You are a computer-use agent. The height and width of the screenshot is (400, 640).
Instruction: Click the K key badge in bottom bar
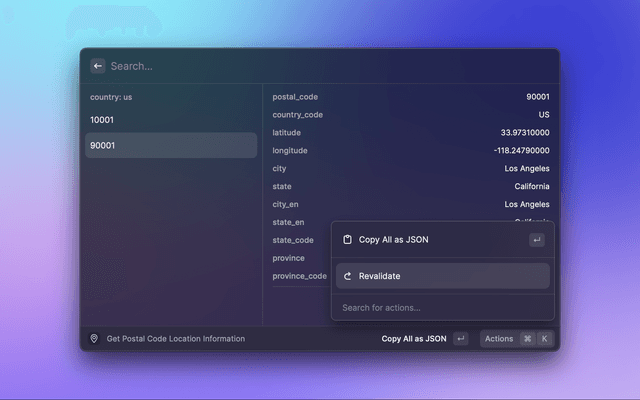pyautogui.click(x=544, y=339)
